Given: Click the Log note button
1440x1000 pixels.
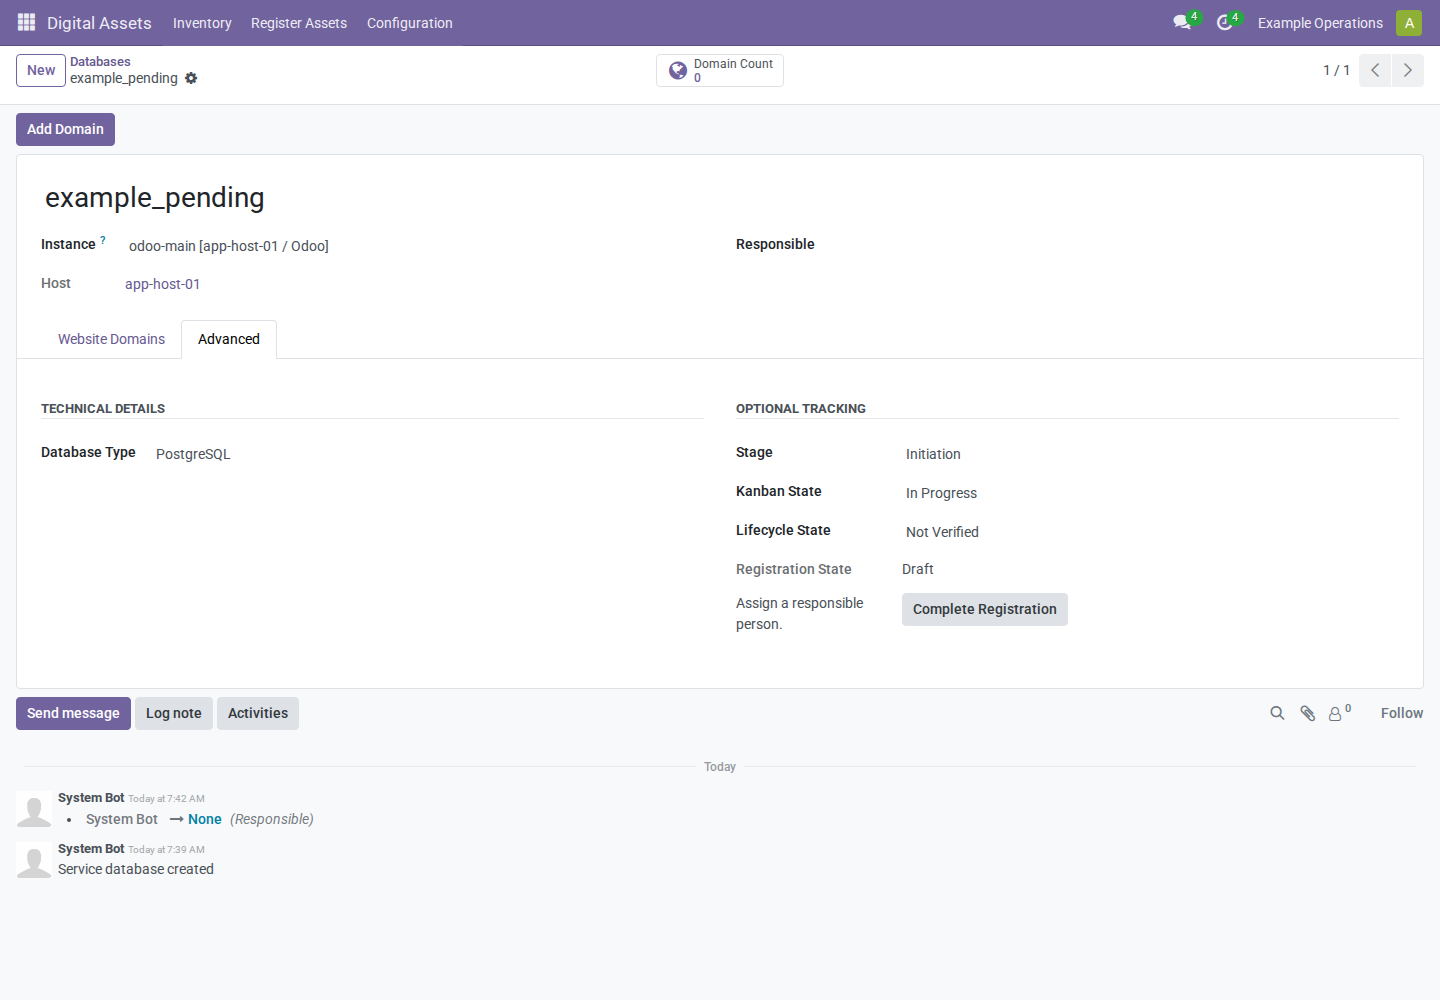Looking at the screenshot, I should 174,713.
